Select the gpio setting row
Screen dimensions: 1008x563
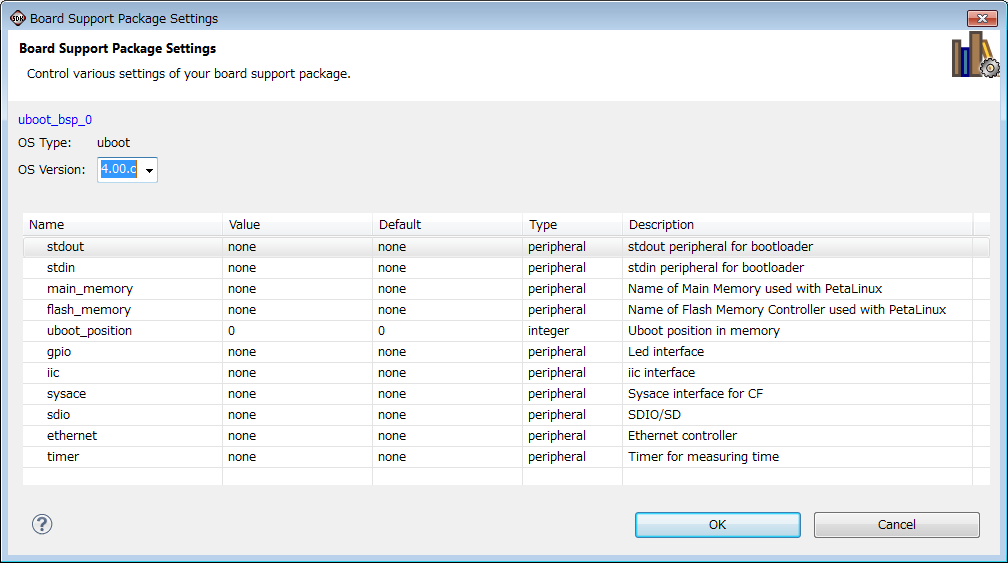[59, 352]
